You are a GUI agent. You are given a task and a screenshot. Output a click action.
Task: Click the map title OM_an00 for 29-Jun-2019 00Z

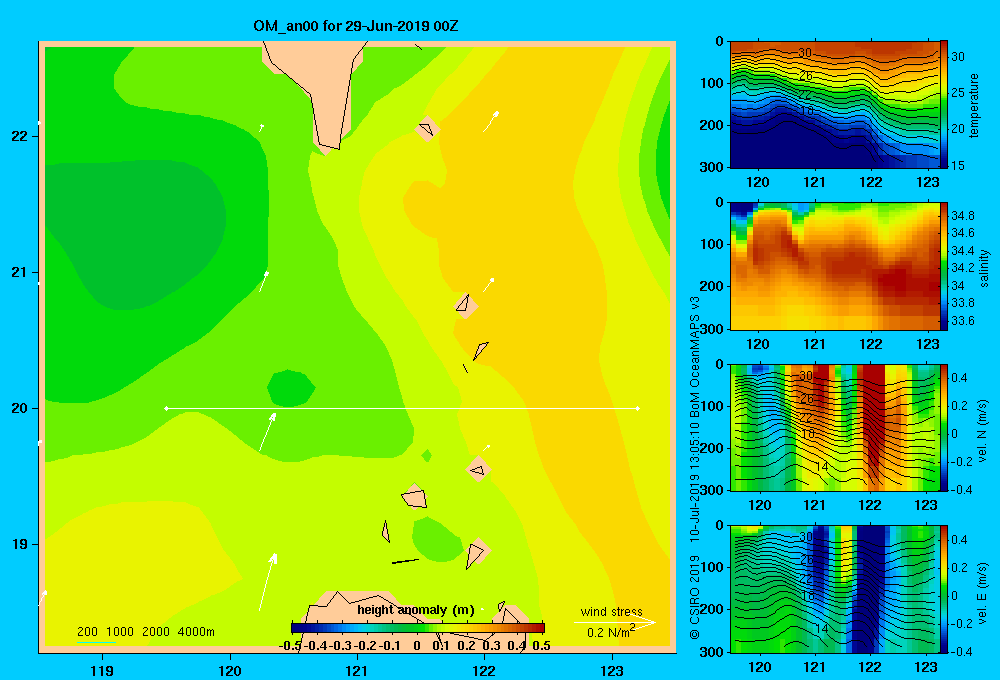(x=355, y=26)
